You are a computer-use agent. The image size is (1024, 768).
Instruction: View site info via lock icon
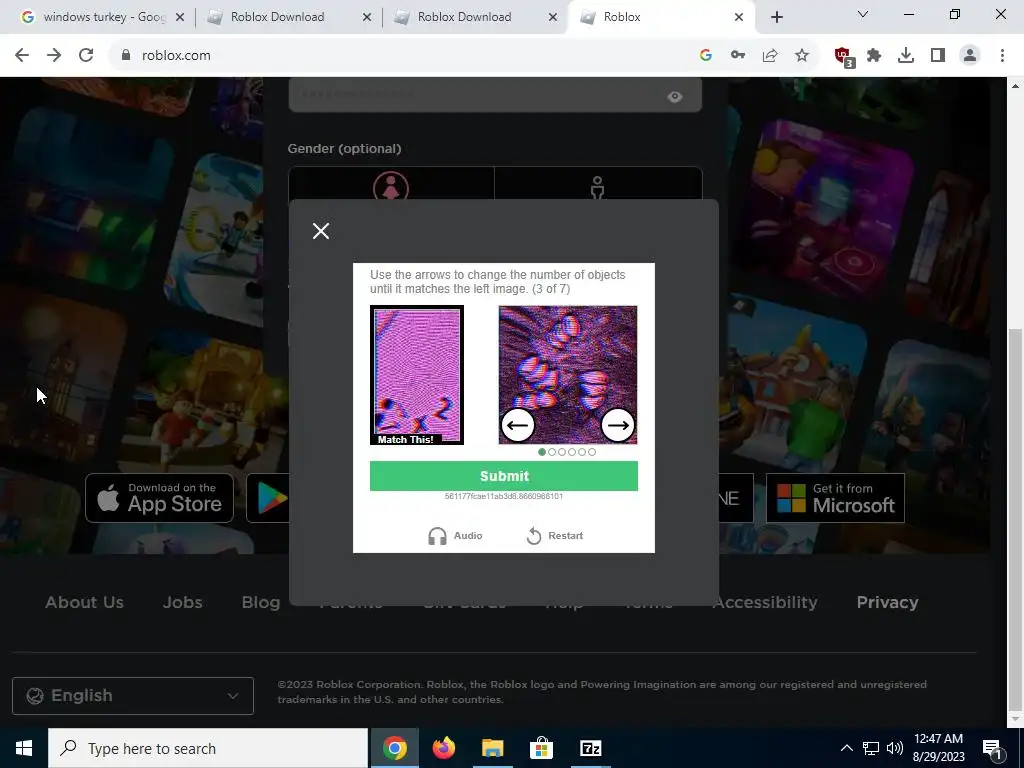(x=125, y=56)
